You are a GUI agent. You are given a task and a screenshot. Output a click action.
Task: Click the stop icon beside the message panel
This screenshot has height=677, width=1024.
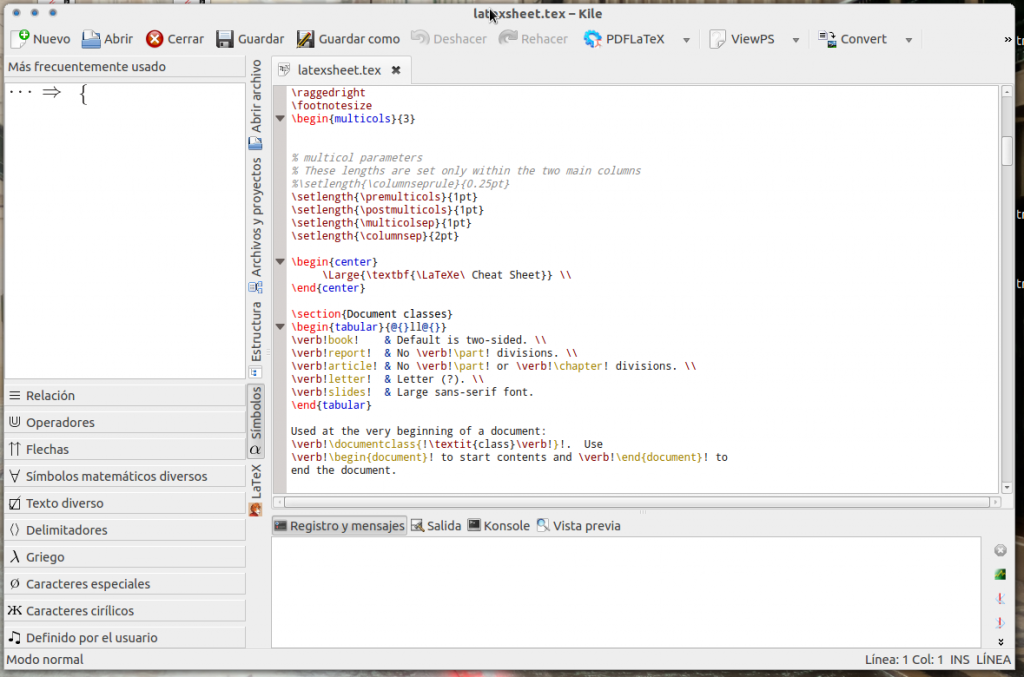click(999, 550)
